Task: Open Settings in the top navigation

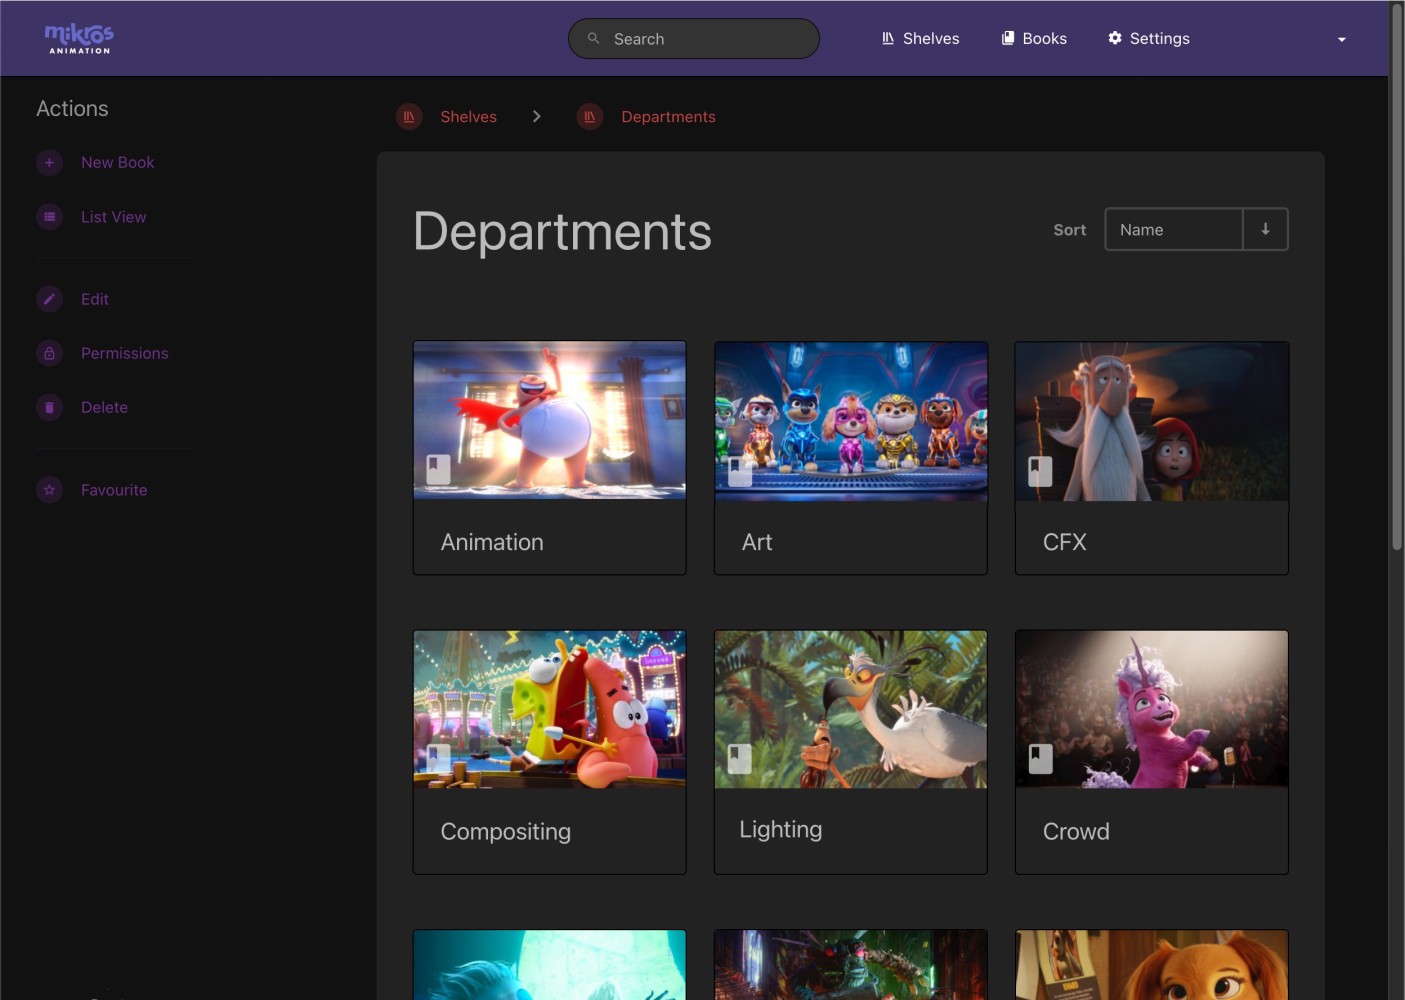Action: pos(1148,38)
